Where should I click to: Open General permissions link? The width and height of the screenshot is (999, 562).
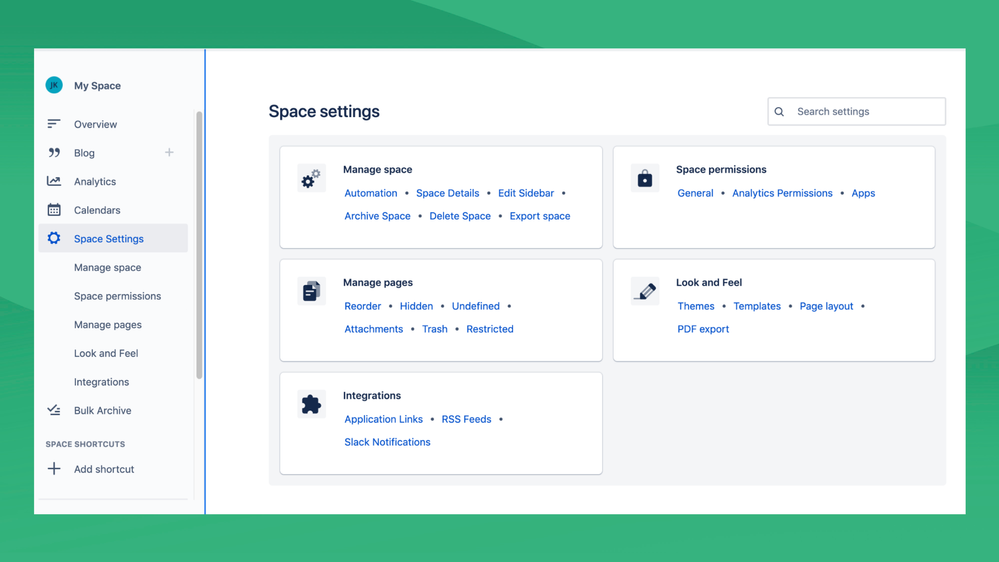point(695,193)
